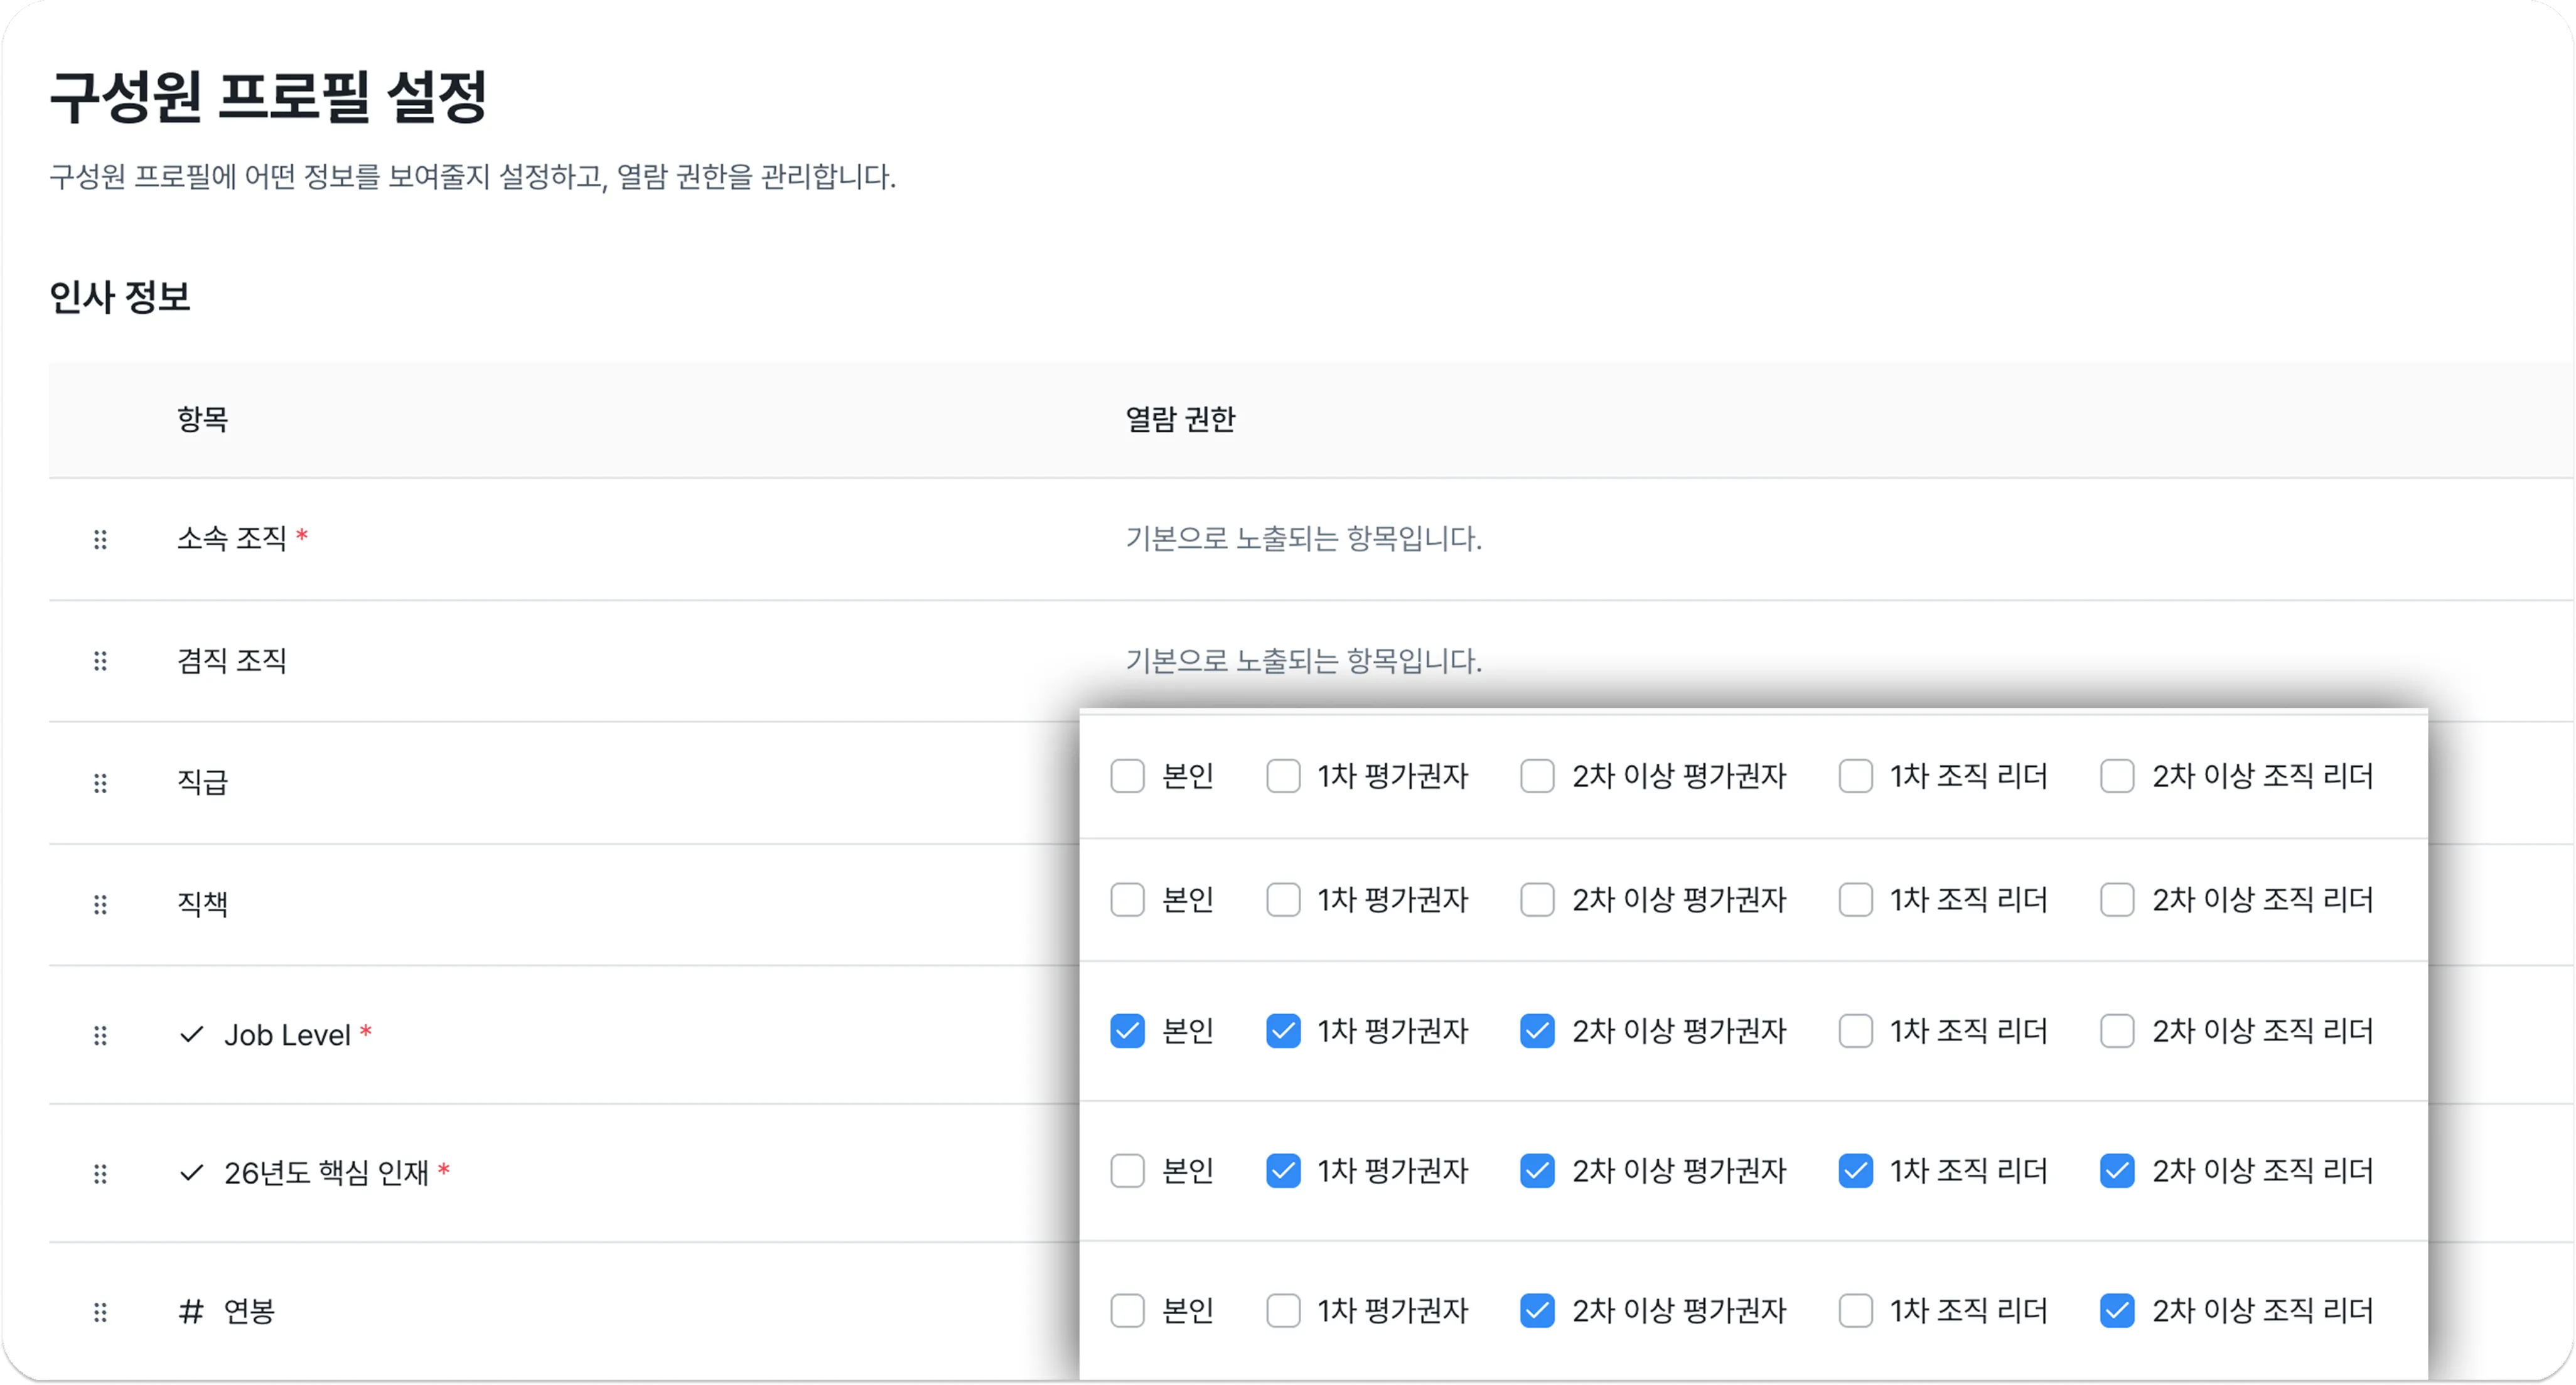Viewport: 2576px width, 1385px height.
Task: Click the drag handle beside 연봉 row
Action: 100,1312
